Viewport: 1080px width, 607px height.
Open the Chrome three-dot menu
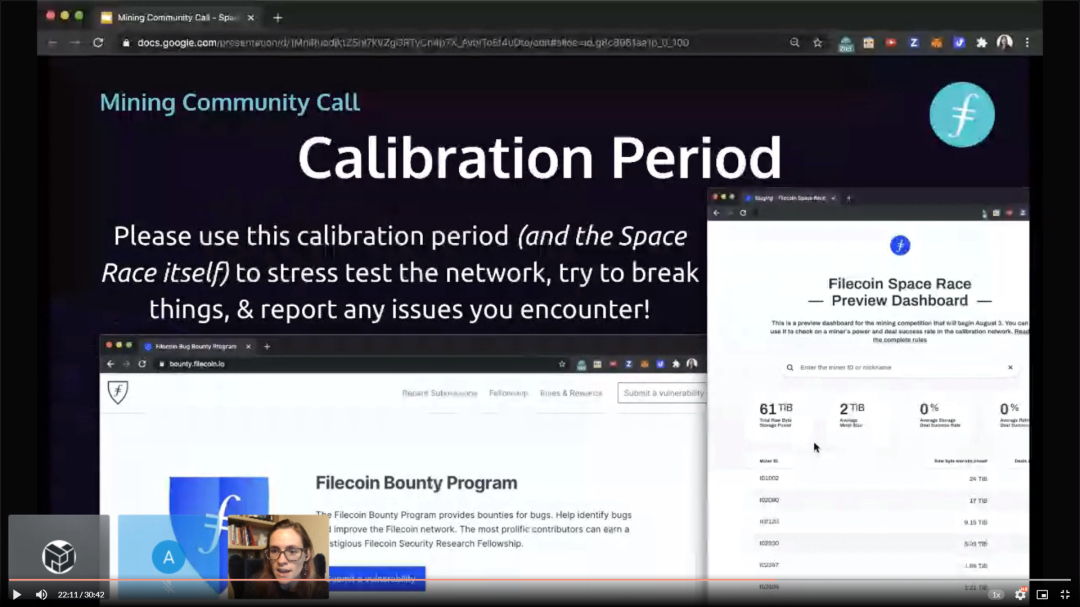[x=1028, y=43]
